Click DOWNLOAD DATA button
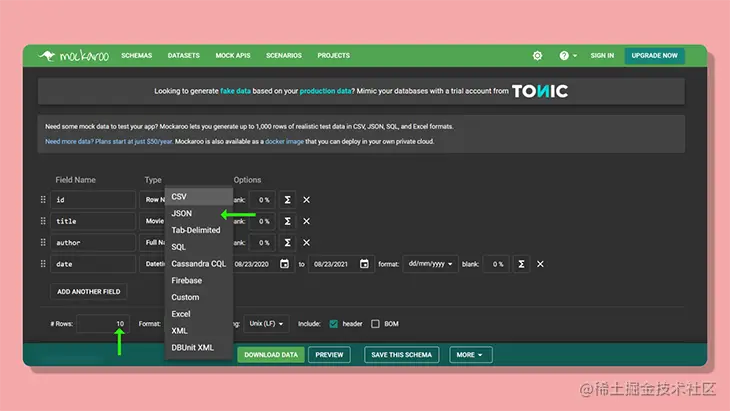 coord(270,355)
